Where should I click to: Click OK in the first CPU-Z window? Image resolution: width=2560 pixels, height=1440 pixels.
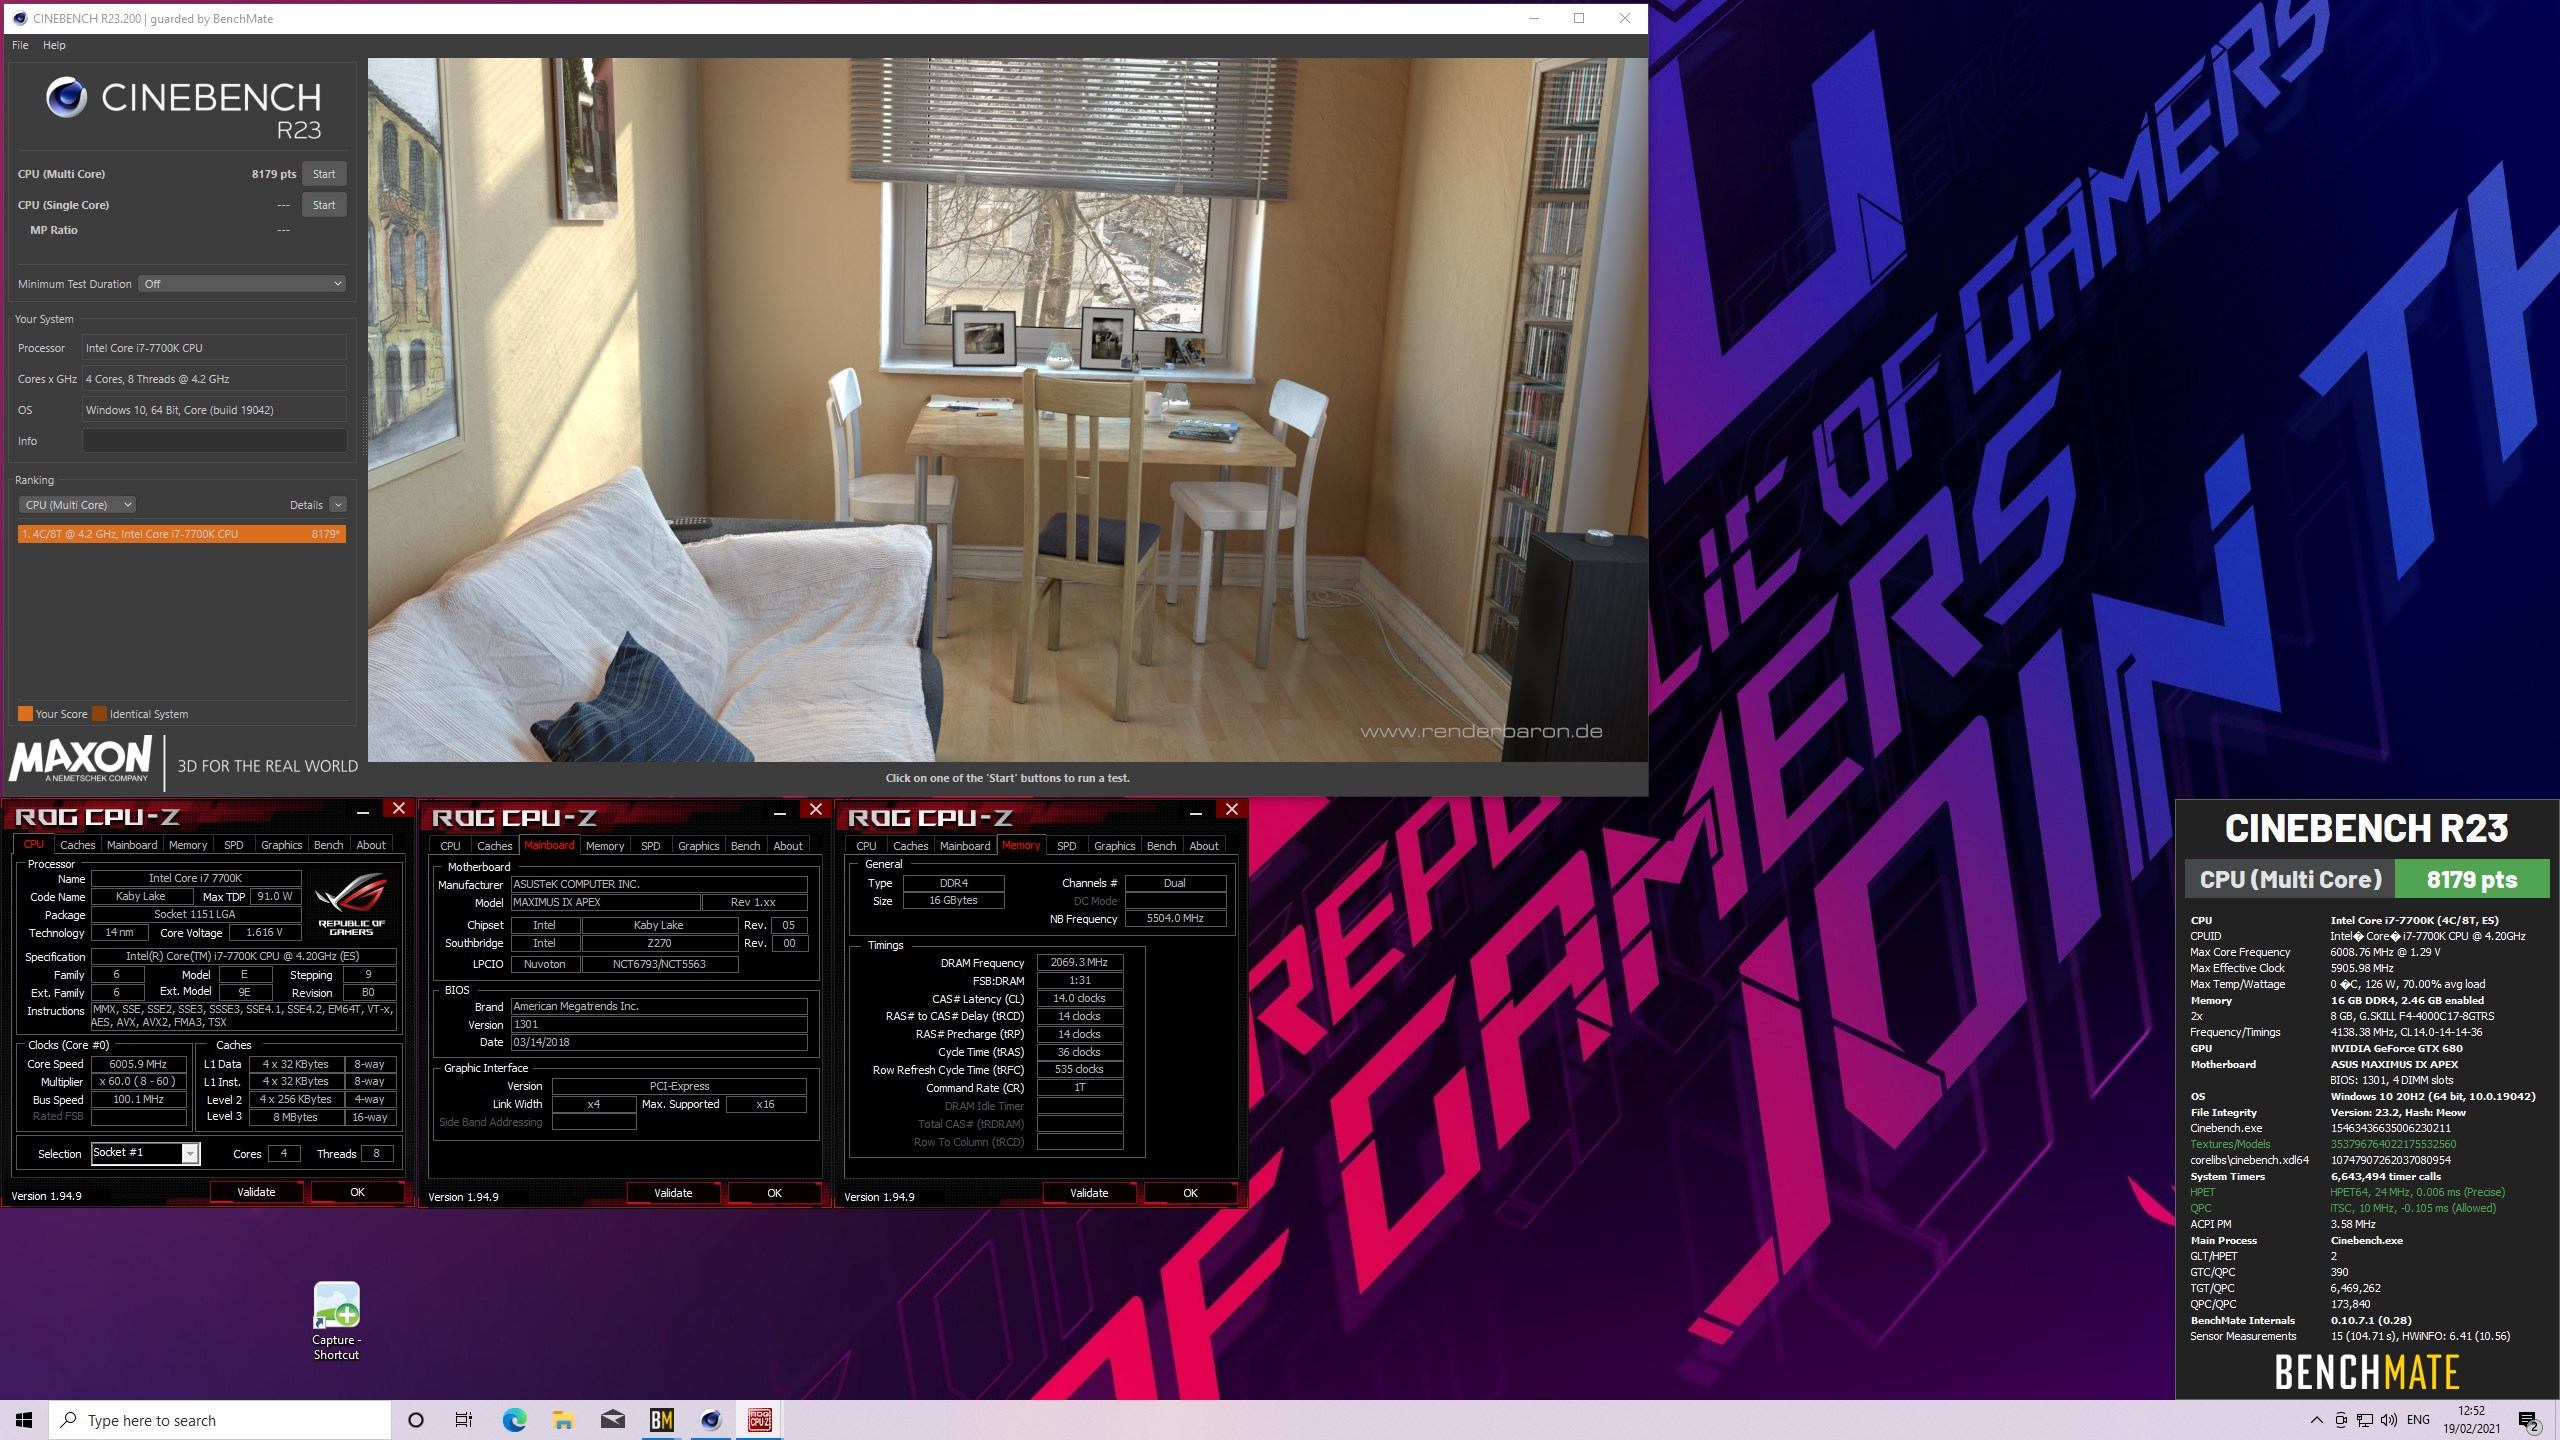coord(357,1192)
